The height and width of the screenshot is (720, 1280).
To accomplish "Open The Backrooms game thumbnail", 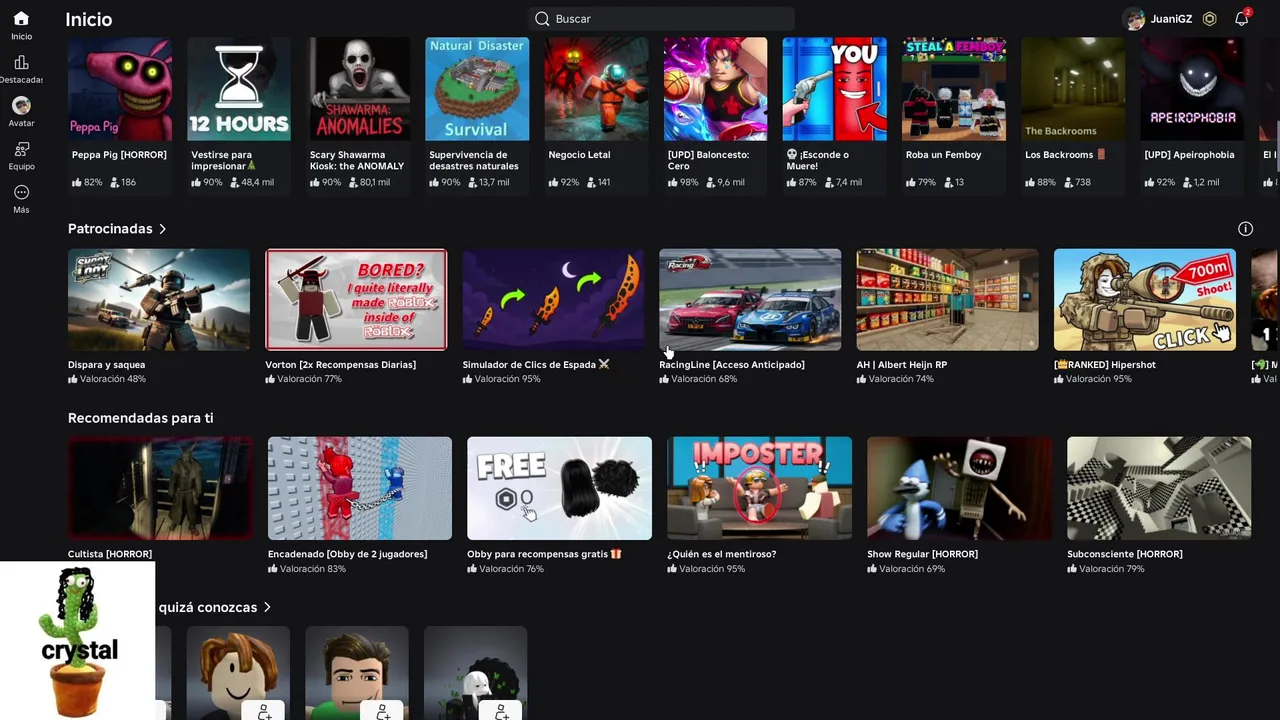I will click(1073, 89).
